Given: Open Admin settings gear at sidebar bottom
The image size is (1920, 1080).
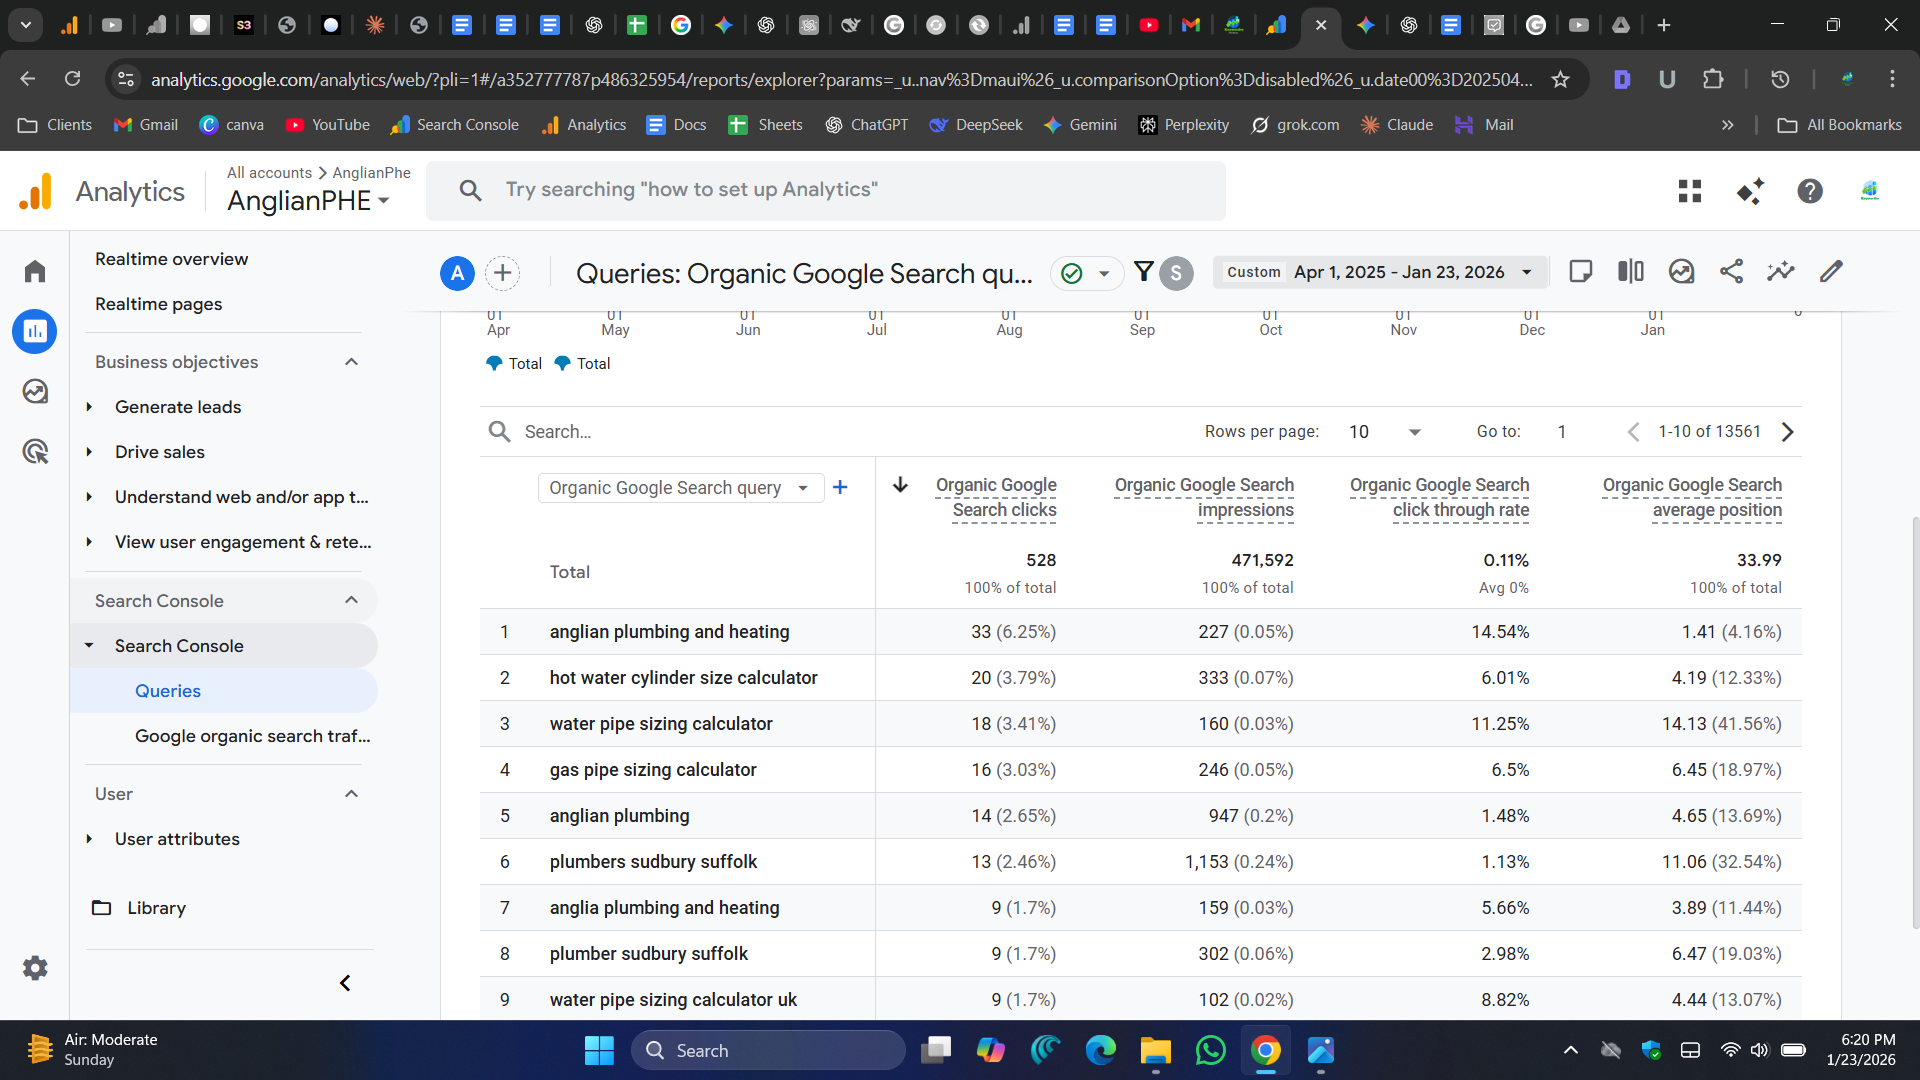Looking at the screenshot, I should 35,967.
